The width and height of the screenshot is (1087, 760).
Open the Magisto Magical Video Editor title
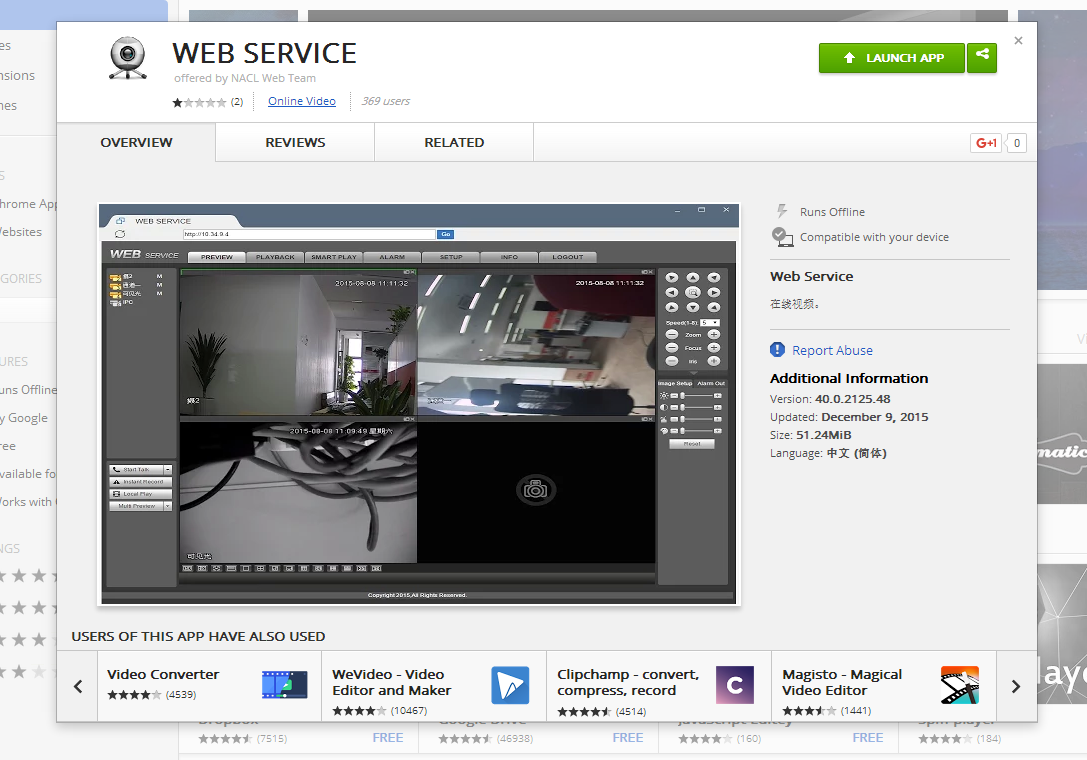click(x=842, y=682)
